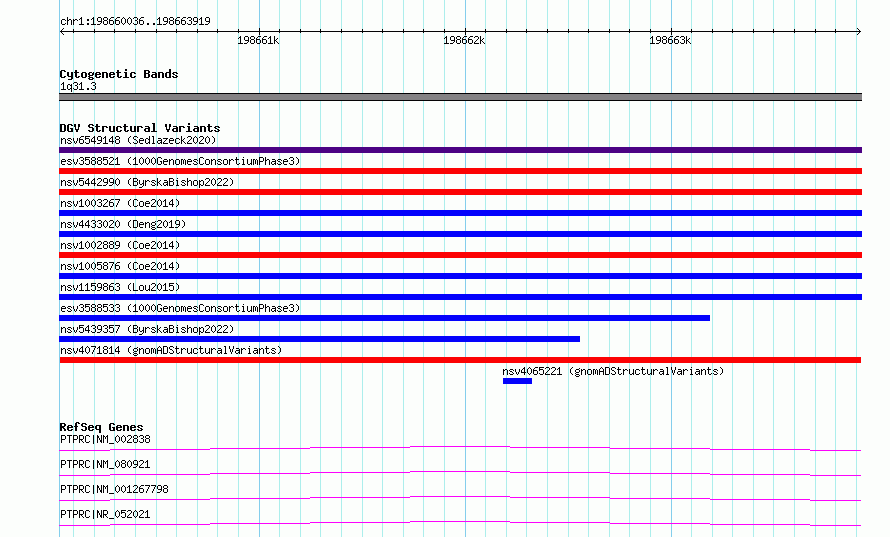Click the red nsv1002889 variant bar
Screen dimensions: 890x537
[x=460, y=255]
